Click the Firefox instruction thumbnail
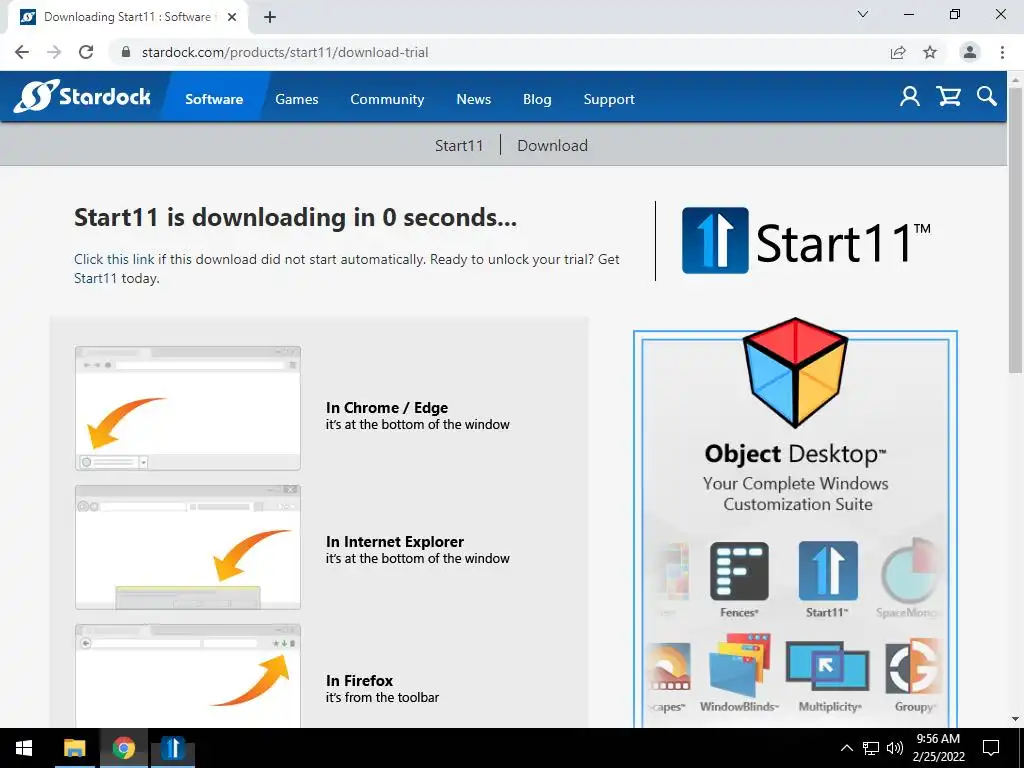 click(188, 676)
